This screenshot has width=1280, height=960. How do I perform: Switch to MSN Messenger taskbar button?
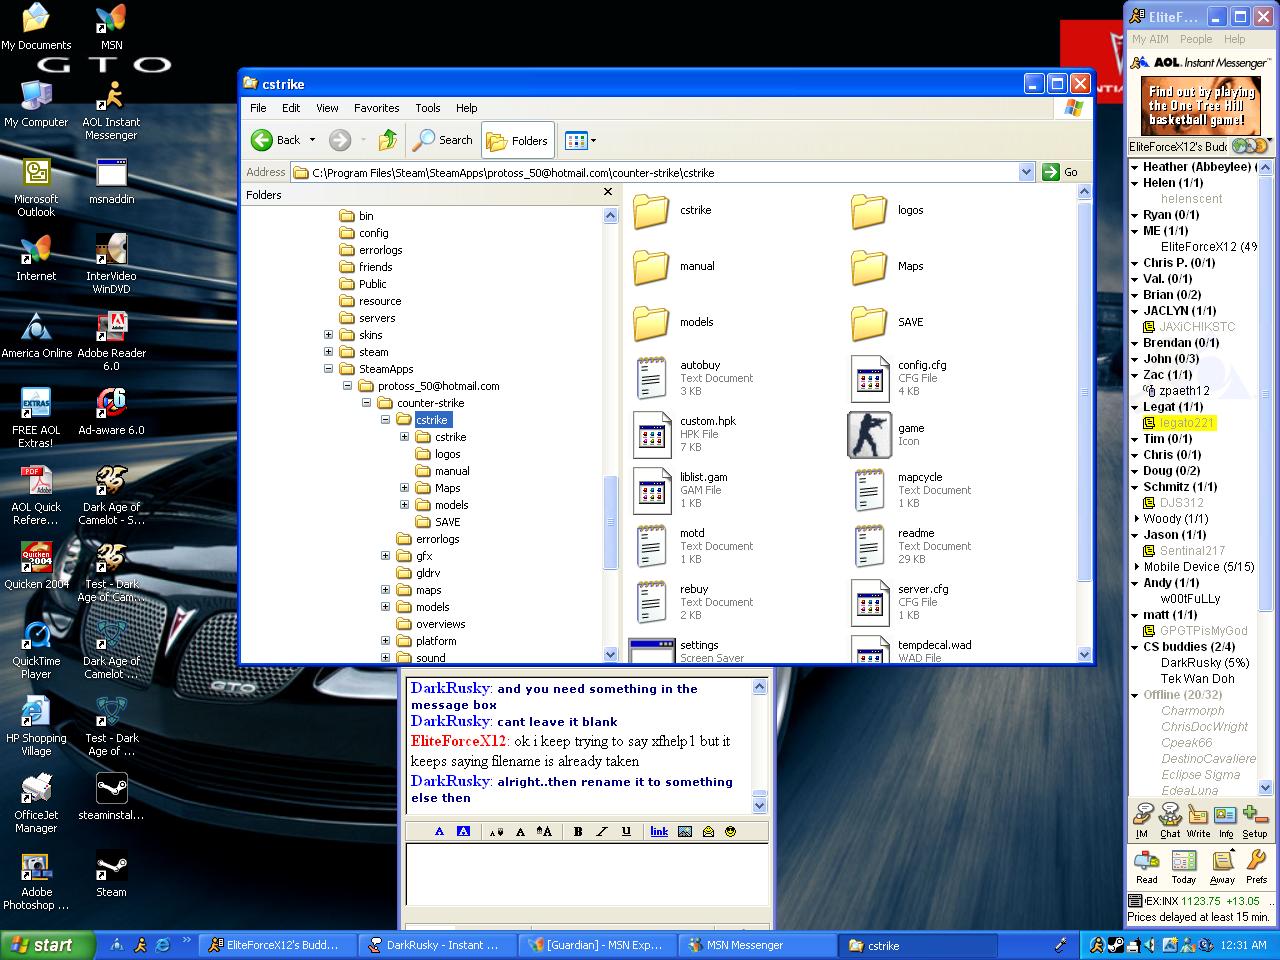point(758,945)
